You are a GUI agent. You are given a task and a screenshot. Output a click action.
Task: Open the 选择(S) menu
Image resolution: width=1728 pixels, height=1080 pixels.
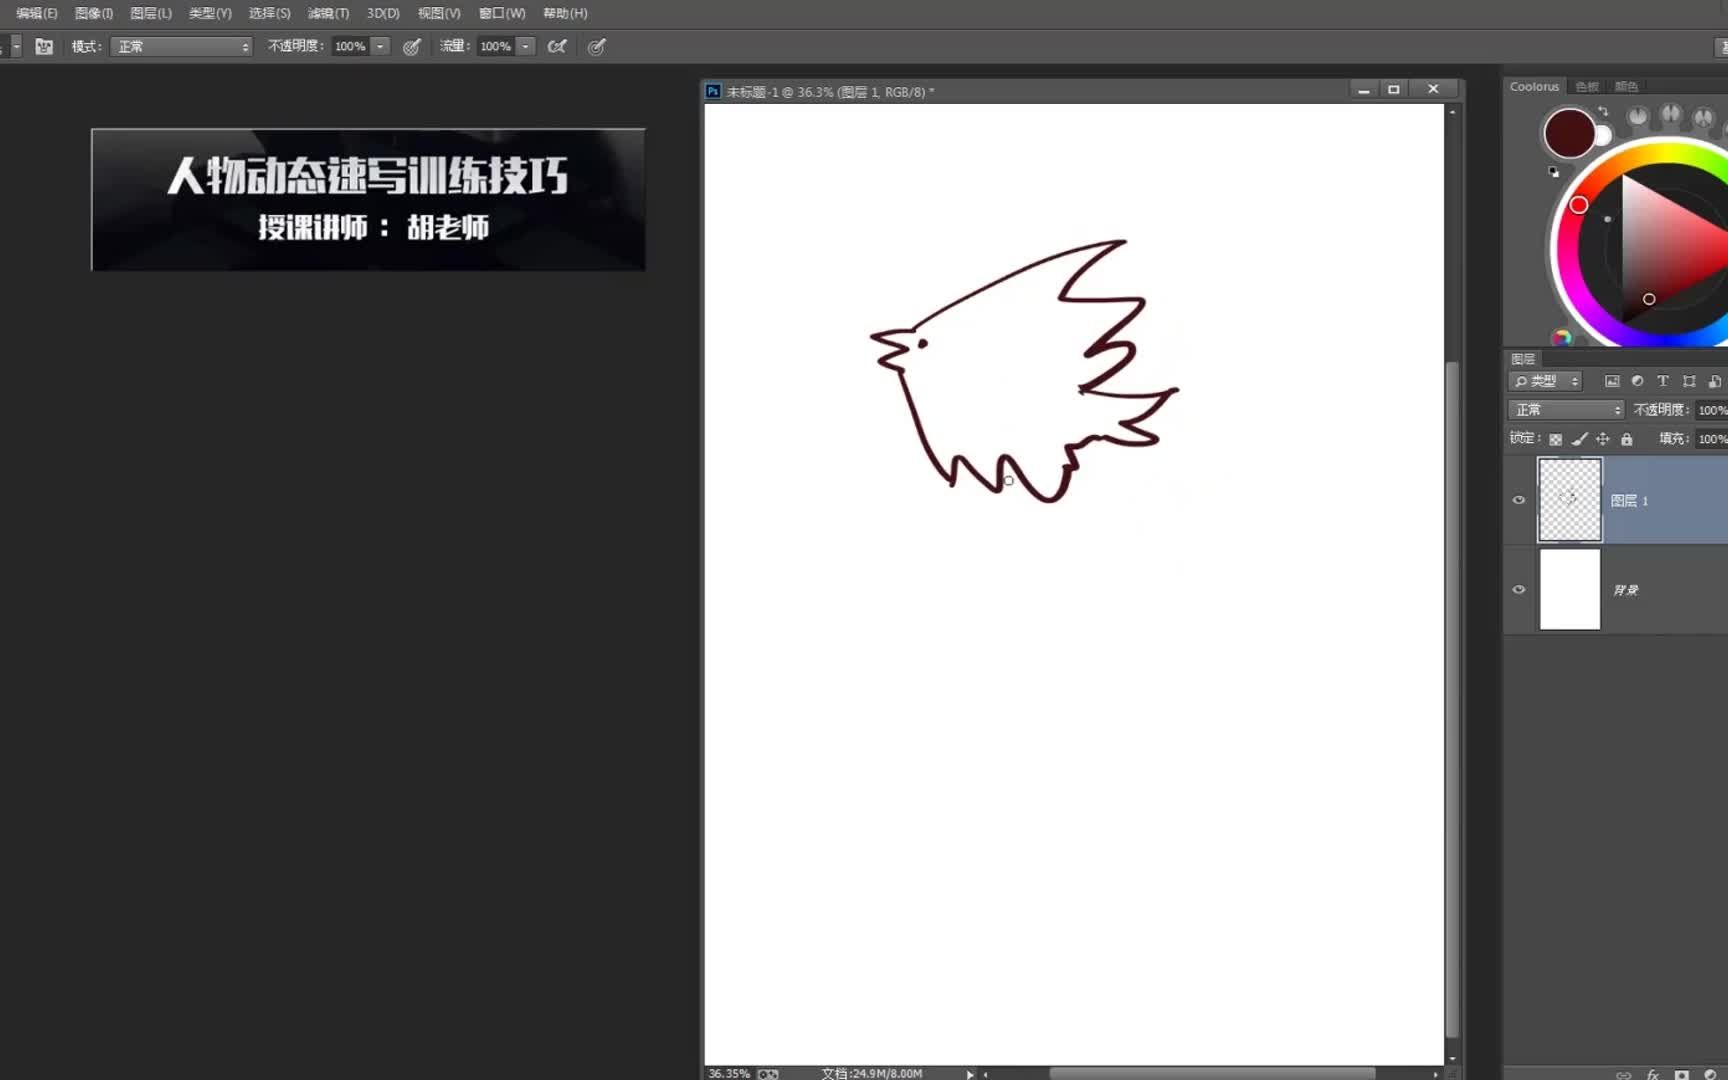pyautogui.click(x=269, y=13)
